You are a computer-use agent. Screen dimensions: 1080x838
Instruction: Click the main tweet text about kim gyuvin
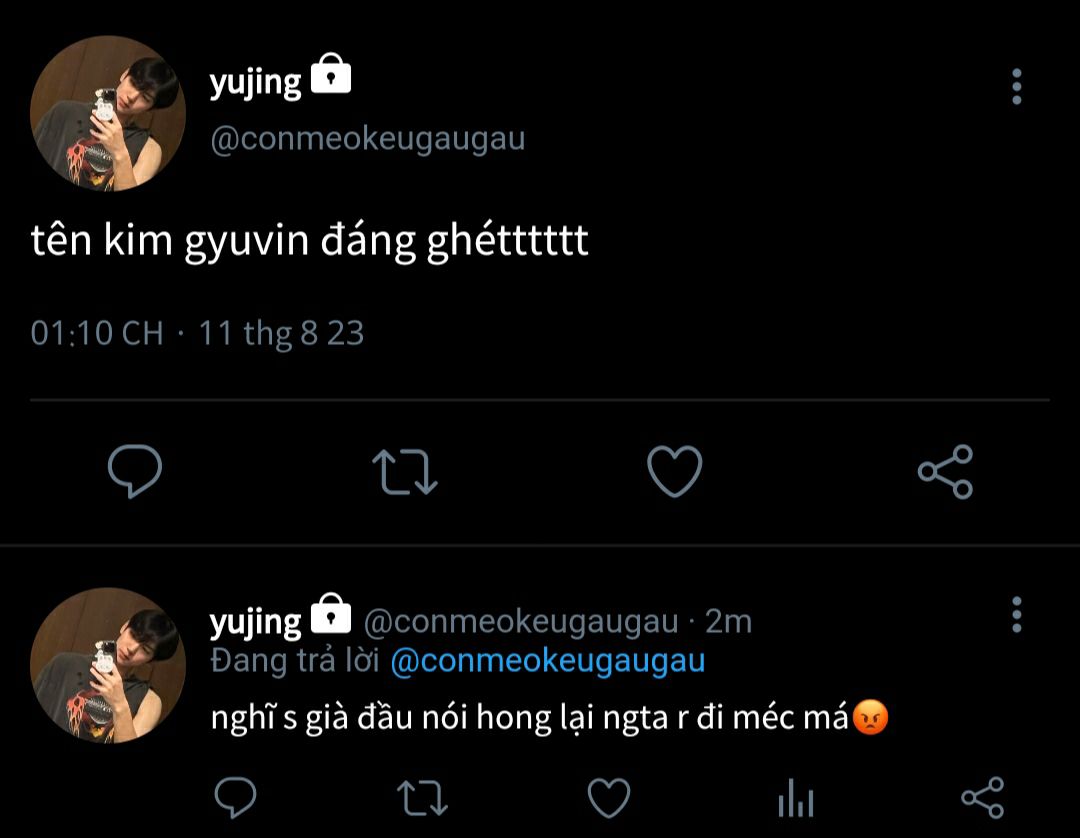(x=310, y=244)
